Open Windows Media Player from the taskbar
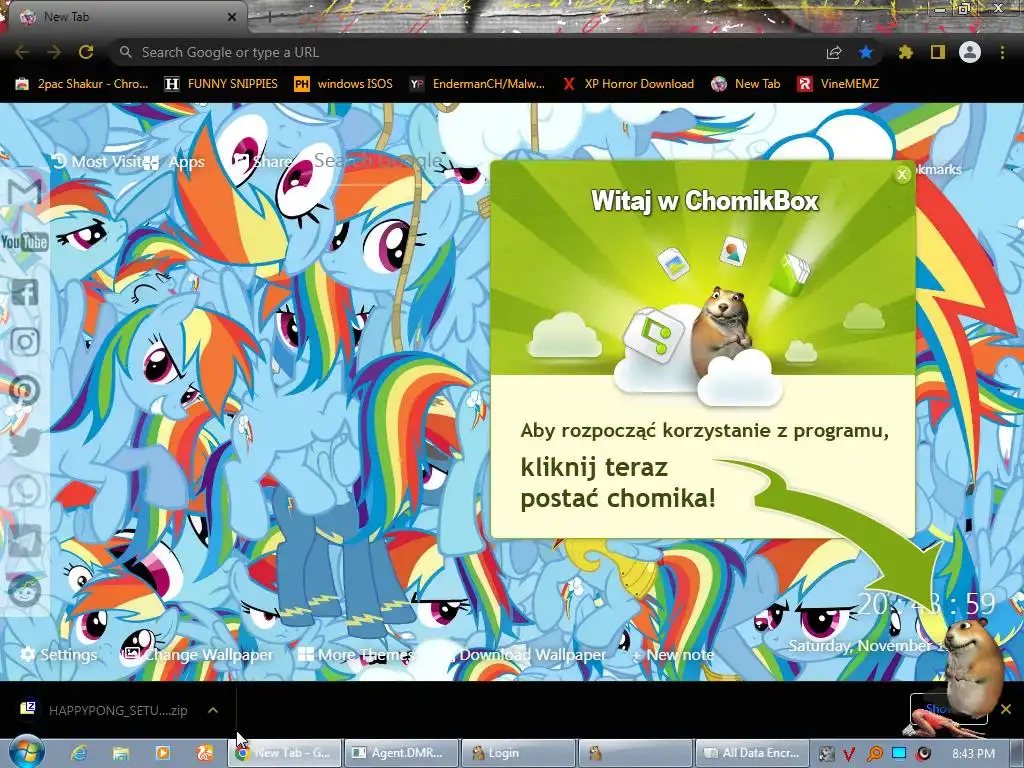Viewport: 1024px width, 768px height. 163,753
